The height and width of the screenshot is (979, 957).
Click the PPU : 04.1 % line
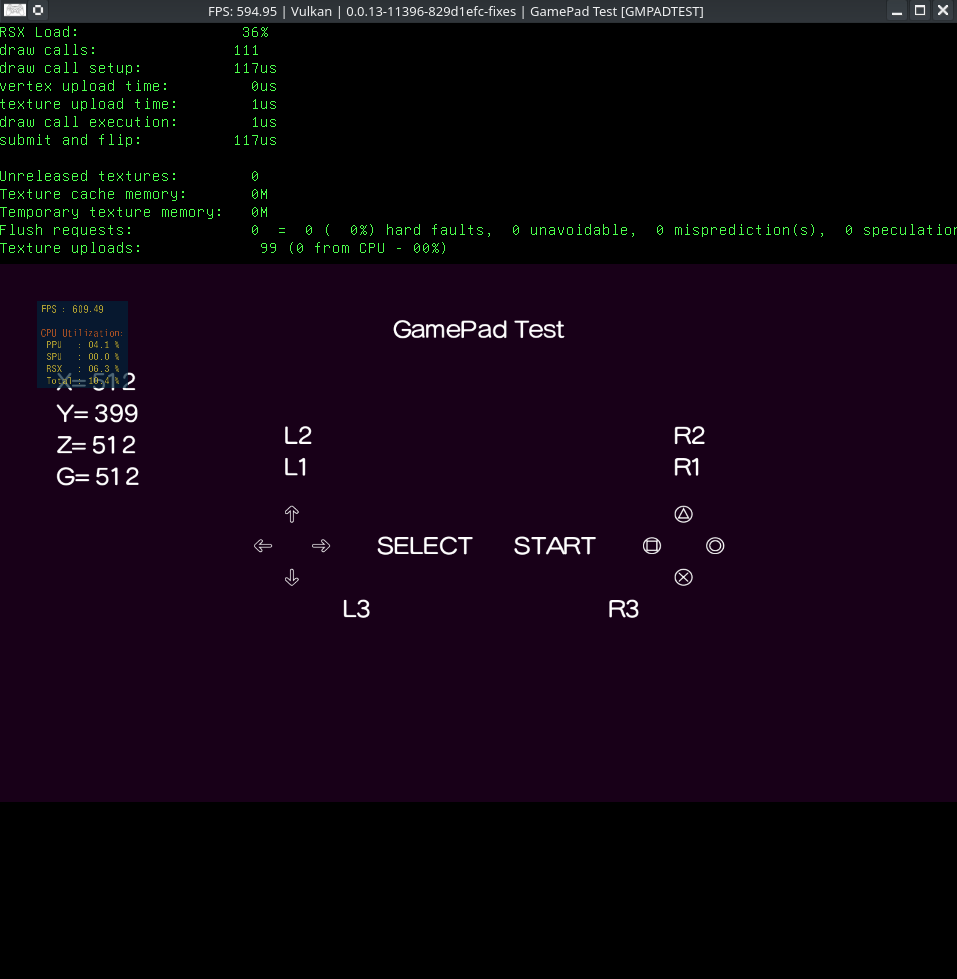[x=82, y=345]
